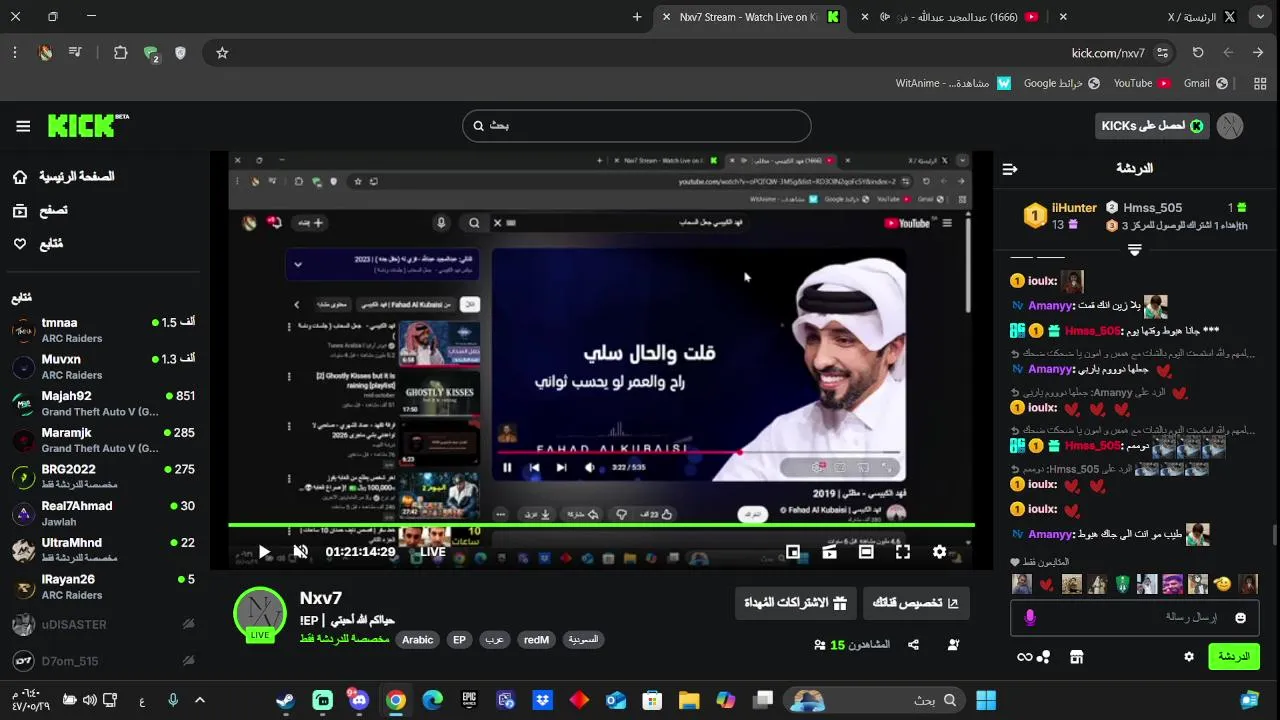Open the Nxv7 channel avatar

(260, 613)
